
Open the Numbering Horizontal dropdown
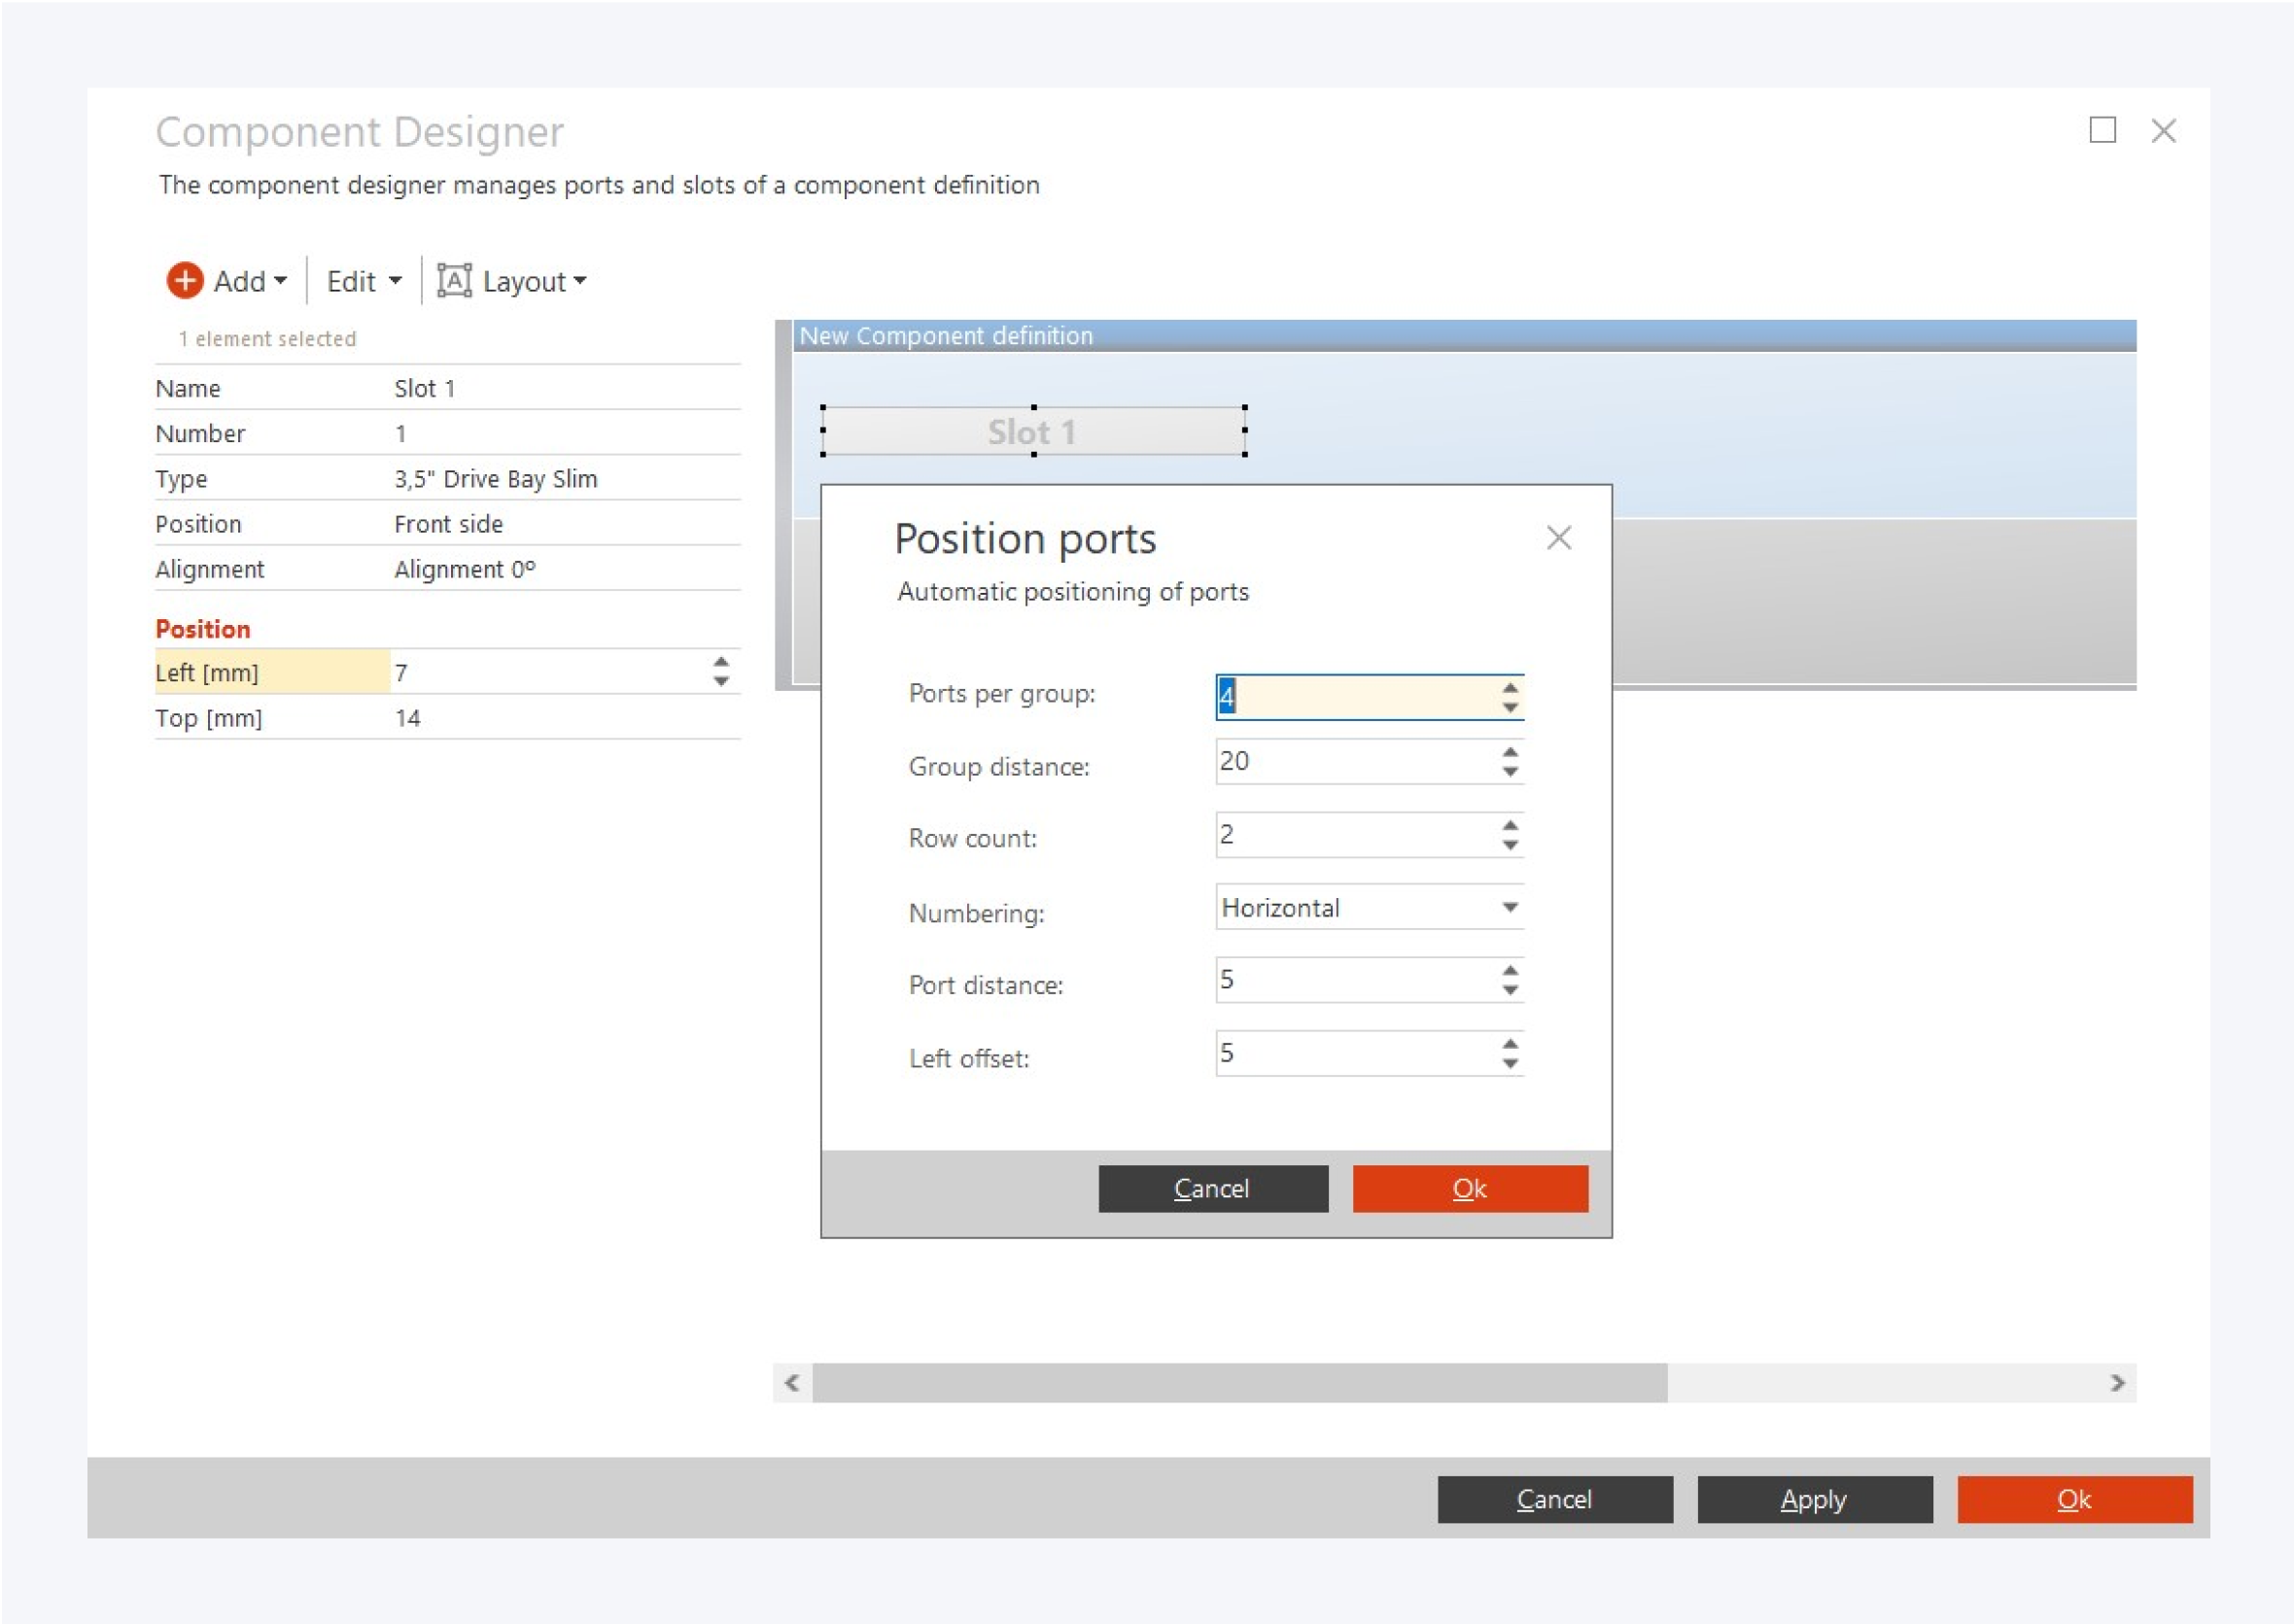coord(1510,908)
